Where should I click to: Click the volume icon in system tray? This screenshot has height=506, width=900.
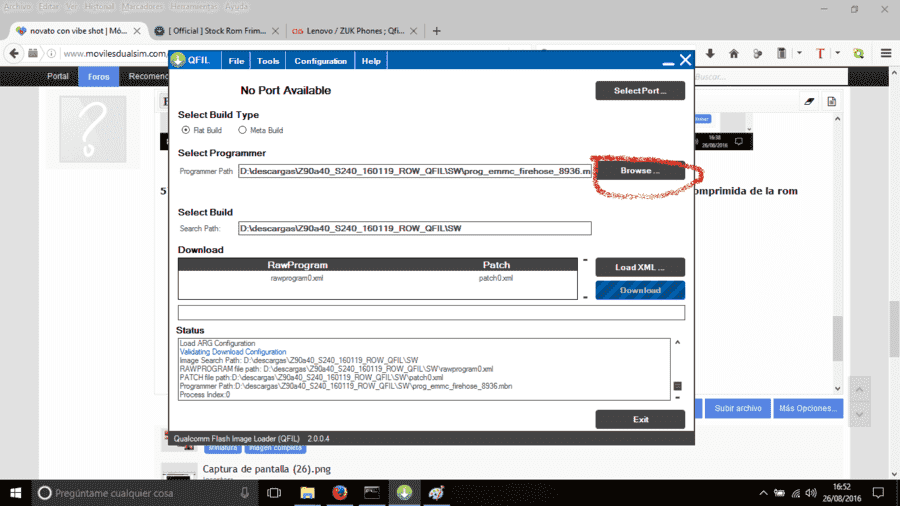click(x=811, y=493)
